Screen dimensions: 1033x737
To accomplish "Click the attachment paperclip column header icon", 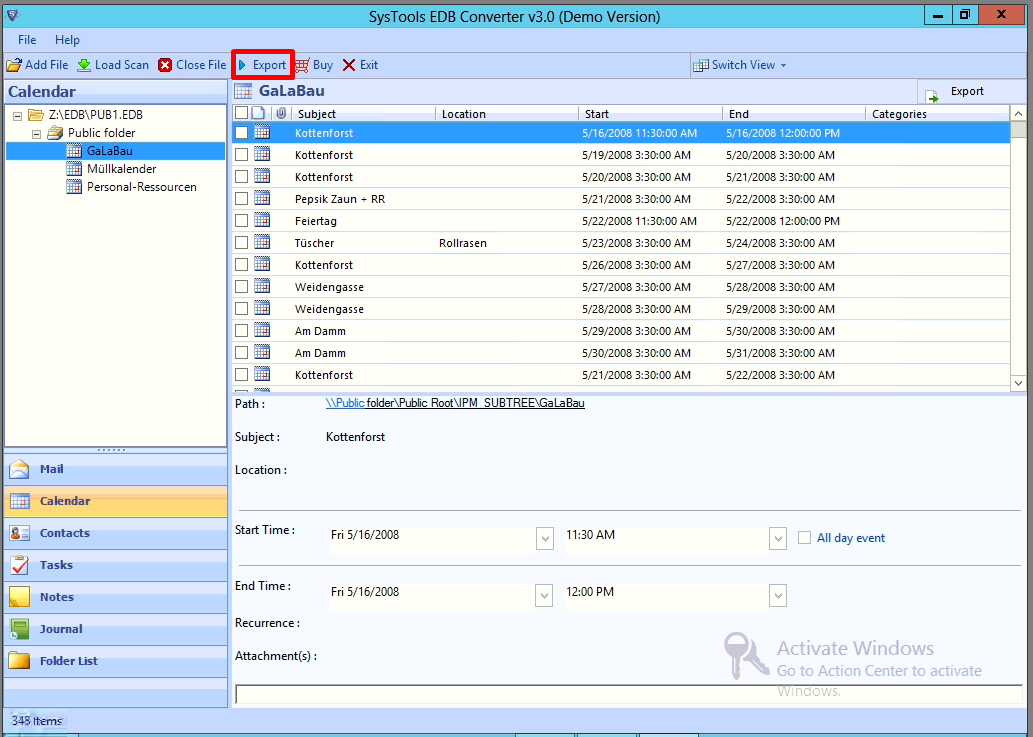I will (x=281, y=113).
